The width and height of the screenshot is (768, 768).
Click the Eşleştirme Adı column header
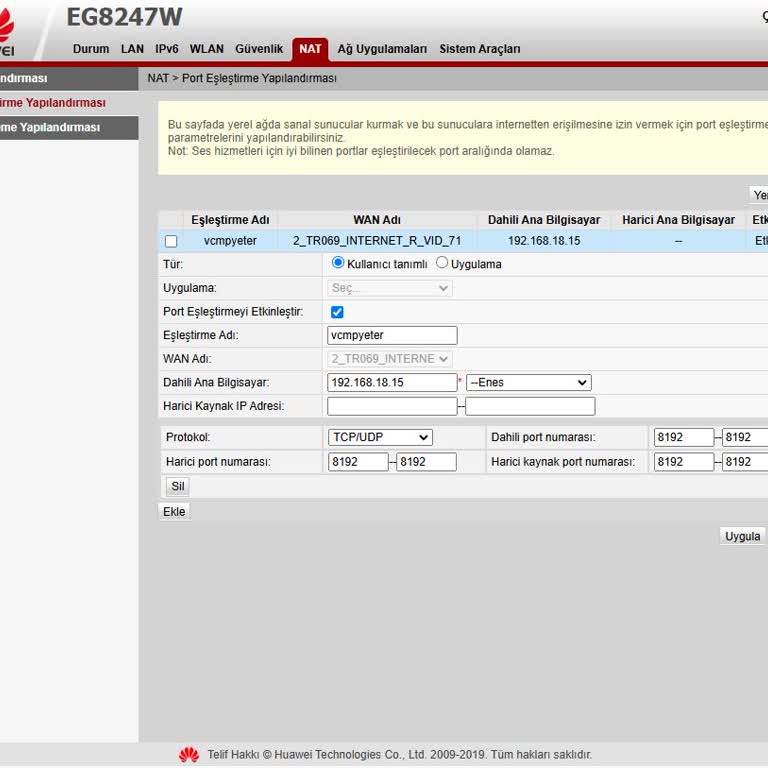pos(230,220)
